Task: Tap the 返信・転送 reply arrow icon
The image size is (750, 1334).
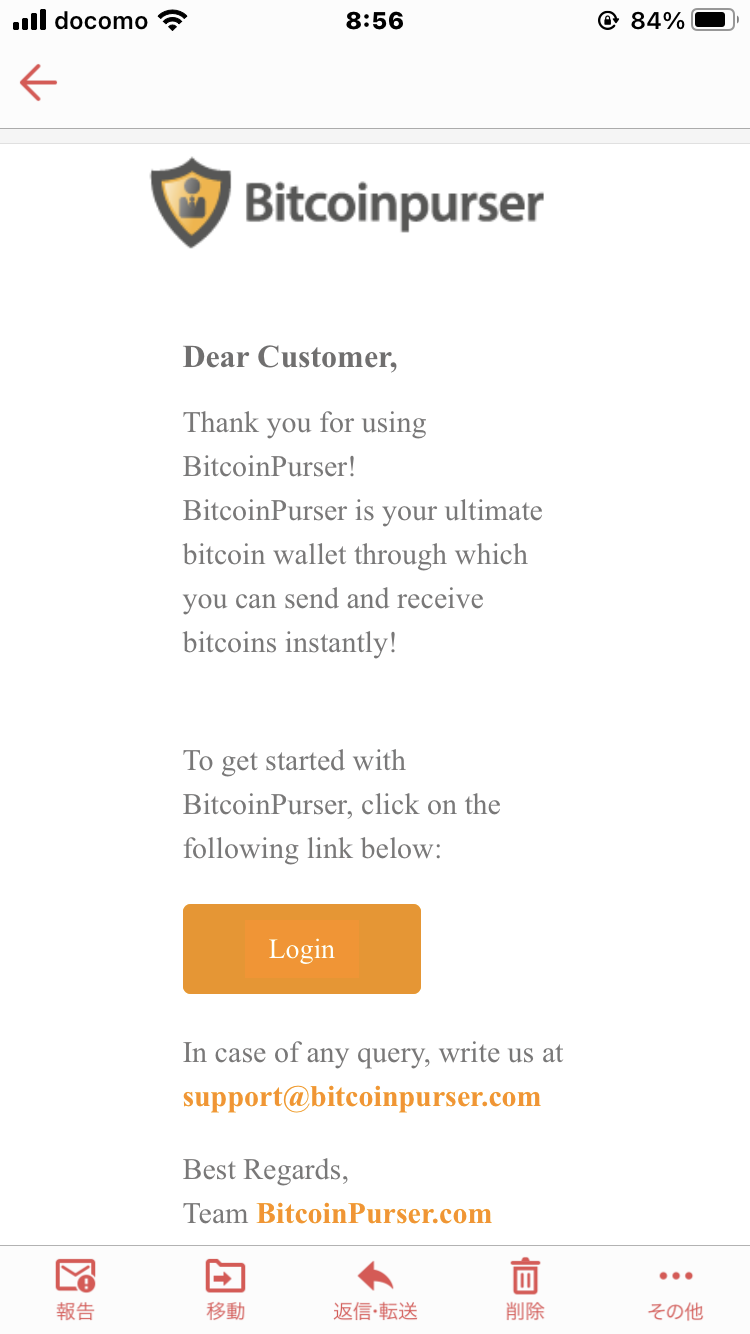Action: [375, 1276]
